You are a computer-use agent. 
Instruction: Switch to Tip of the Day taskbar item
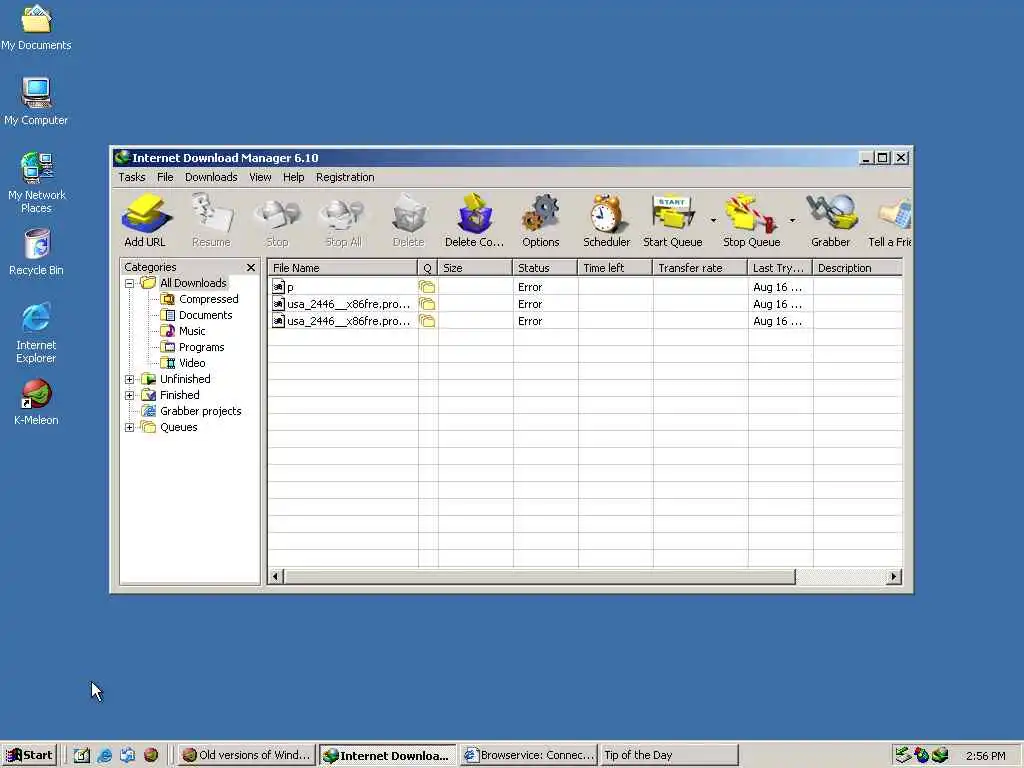669,755
